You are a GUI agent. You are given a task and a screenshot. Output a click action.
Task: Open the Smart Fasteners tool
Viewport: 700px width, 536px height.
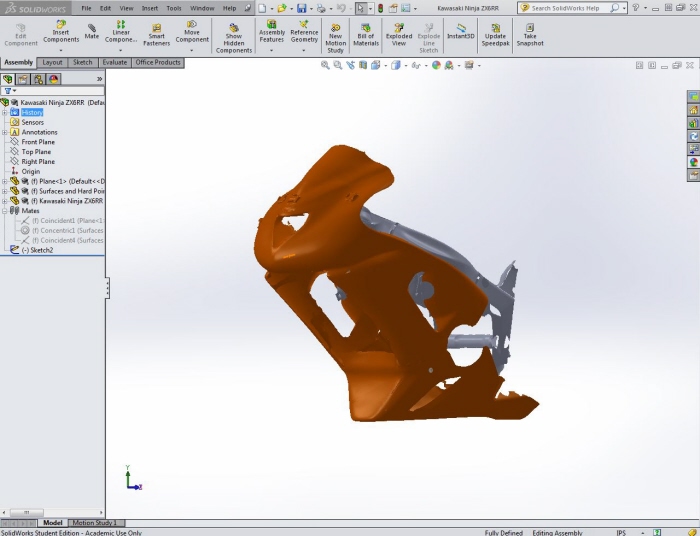pyautogui.click(x=156, y=35)
